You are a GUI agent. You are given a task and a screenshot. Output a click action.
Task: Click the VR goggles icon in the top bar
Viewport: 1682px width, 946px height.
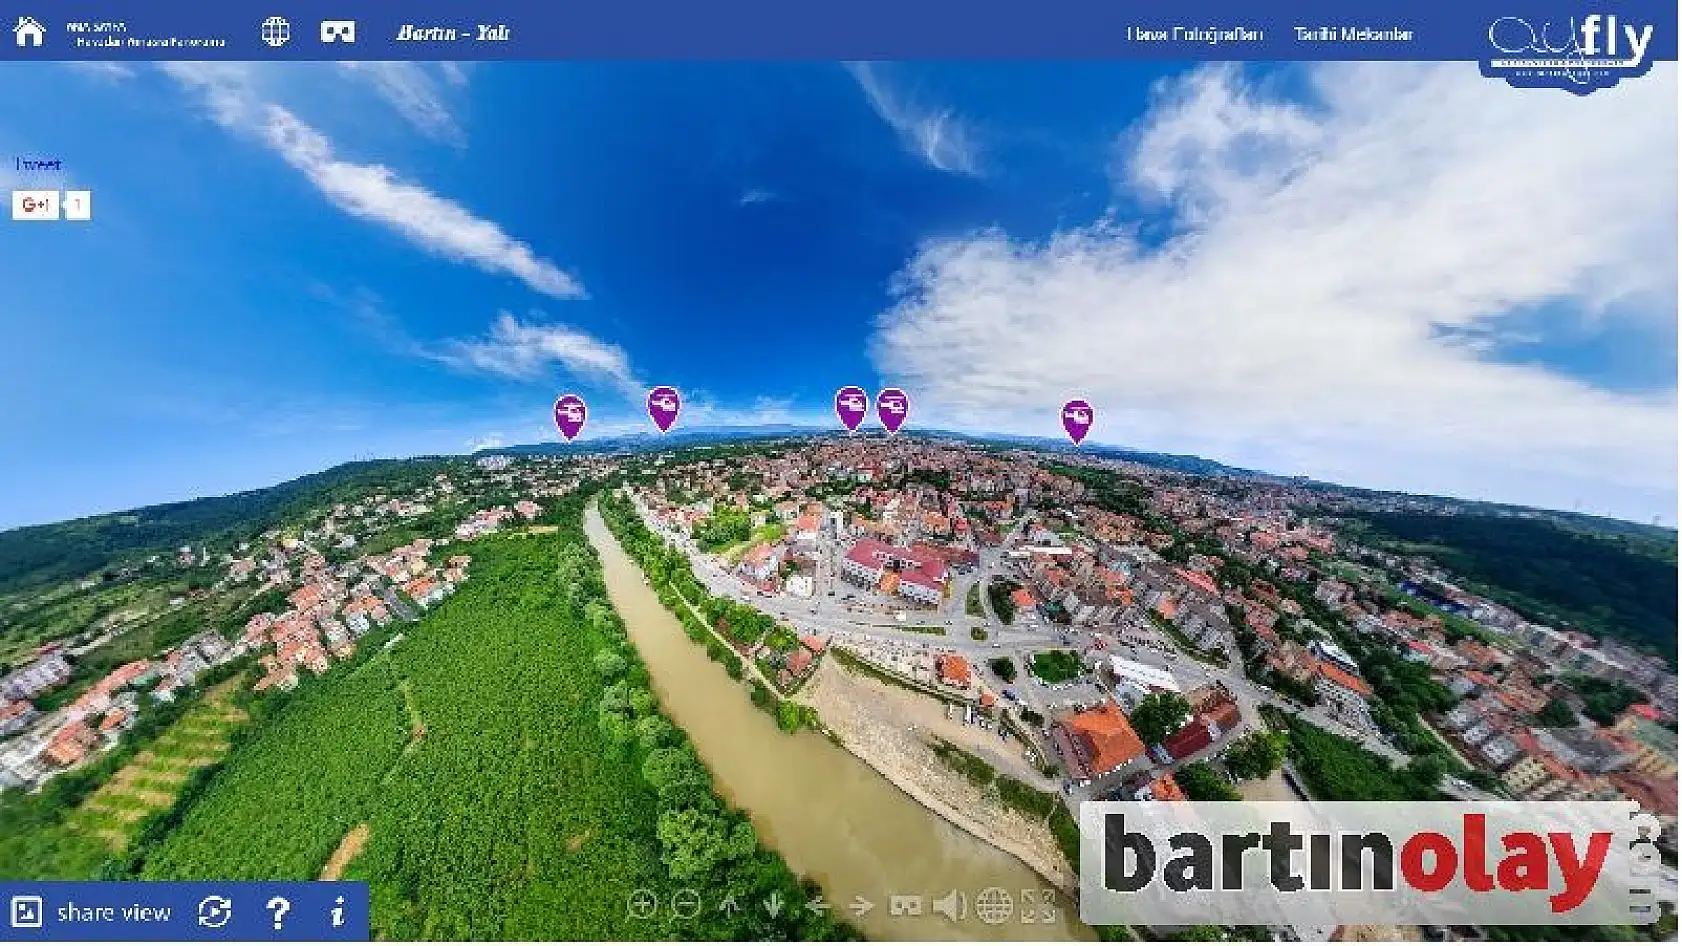[339, 30]
